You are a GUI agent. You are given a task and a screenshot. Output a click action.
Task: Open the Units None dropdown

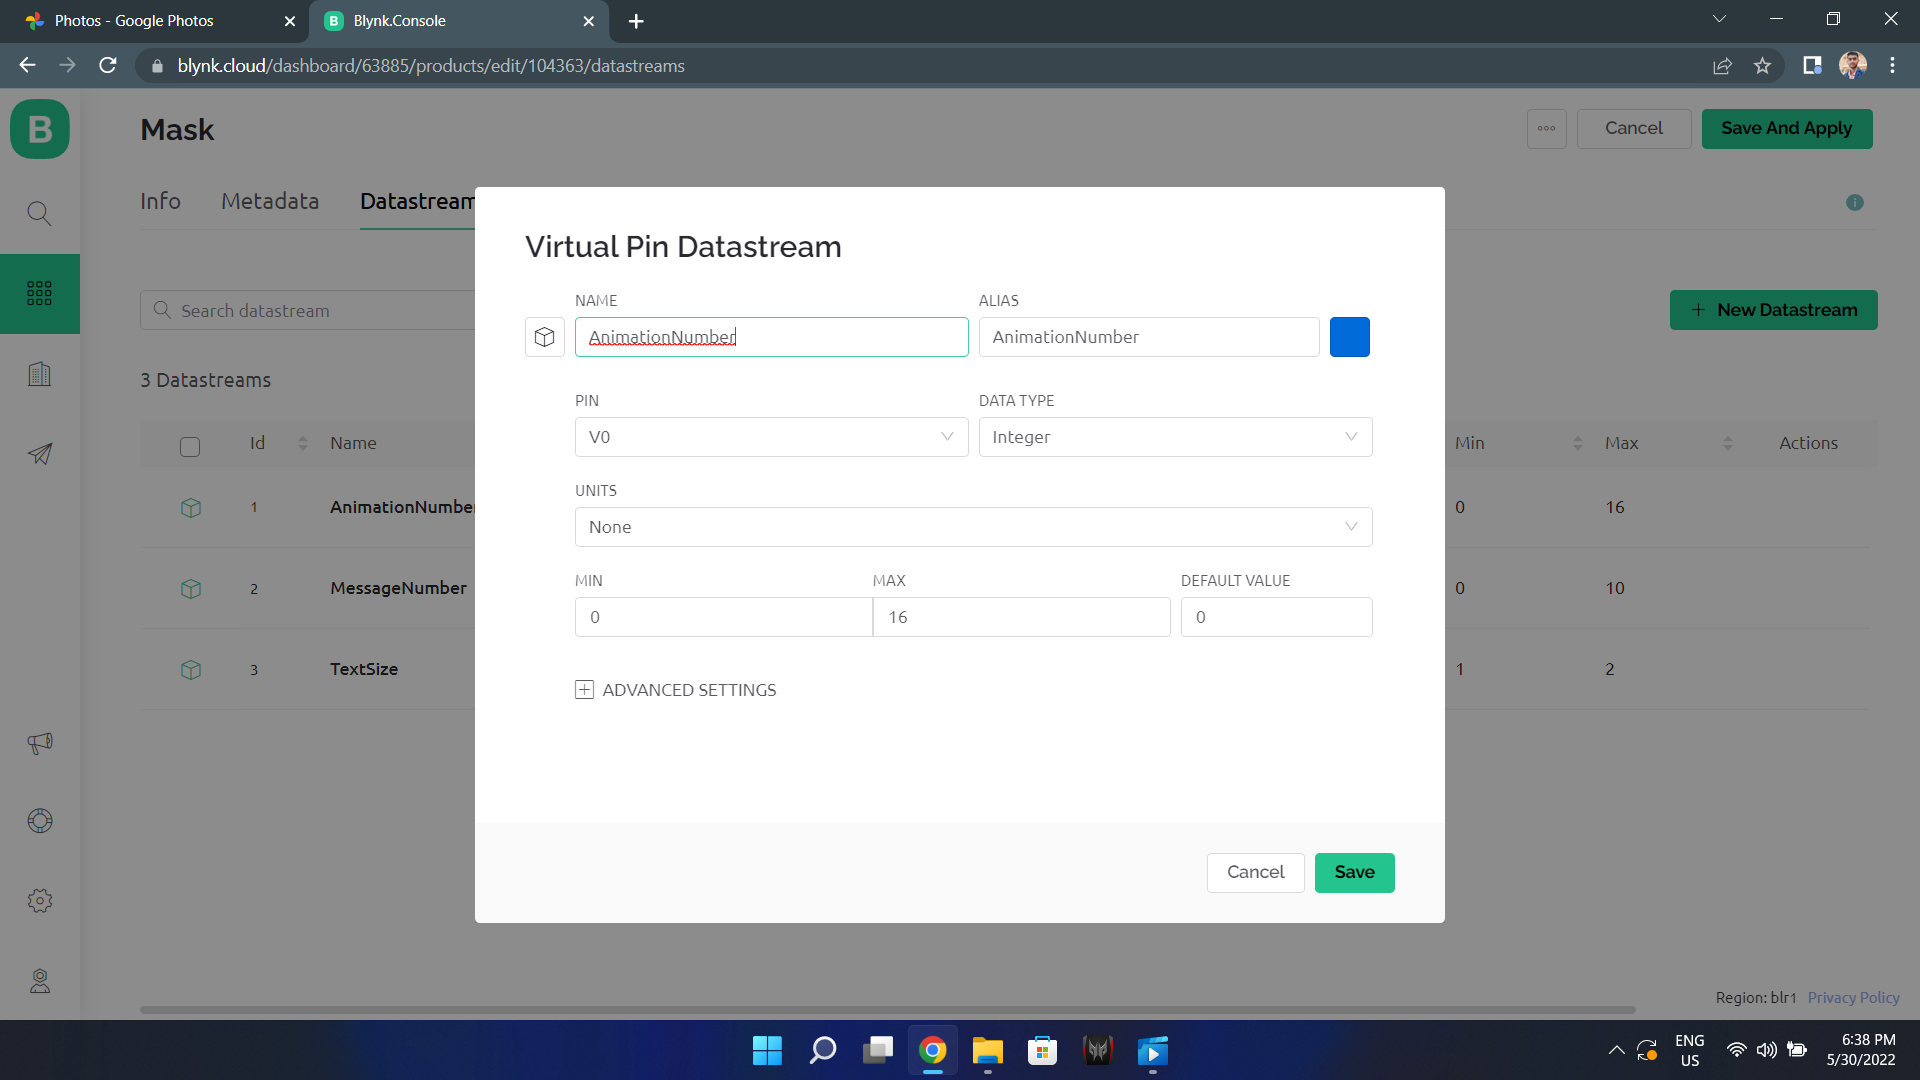[972, 527]
